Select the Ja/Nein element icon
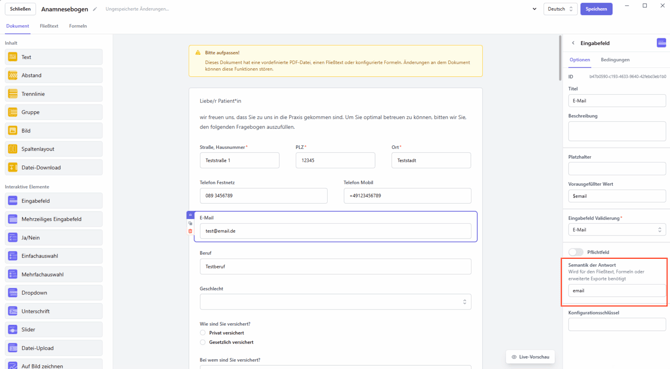Viewport: 670px width, 369px height. [x=13, y=237]
